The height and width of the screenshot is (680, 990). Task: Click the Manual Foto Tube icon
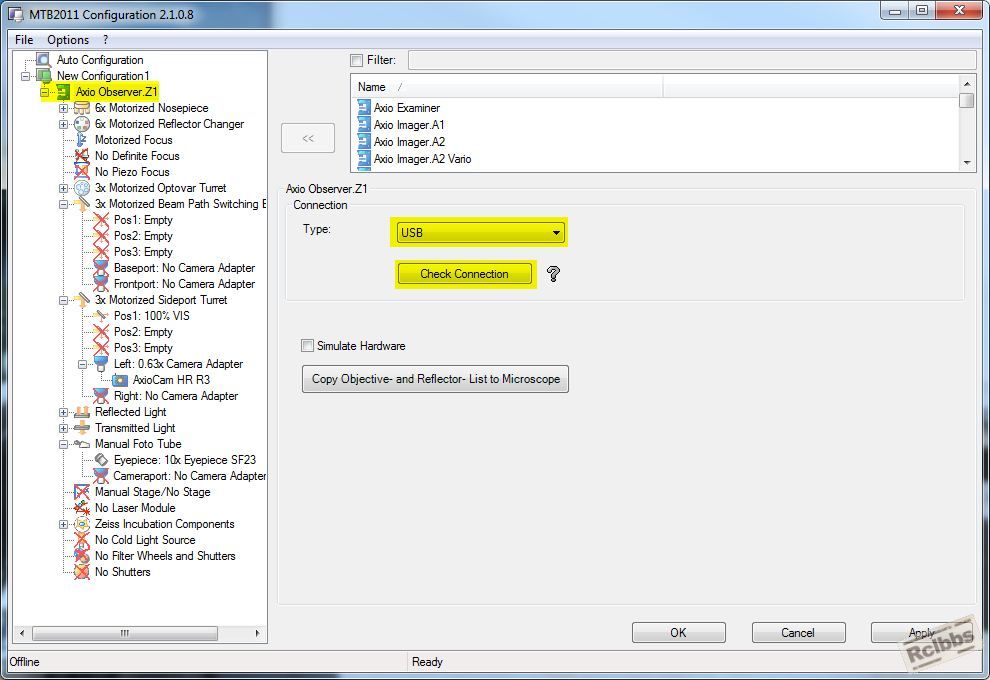(x=81, y=444)
